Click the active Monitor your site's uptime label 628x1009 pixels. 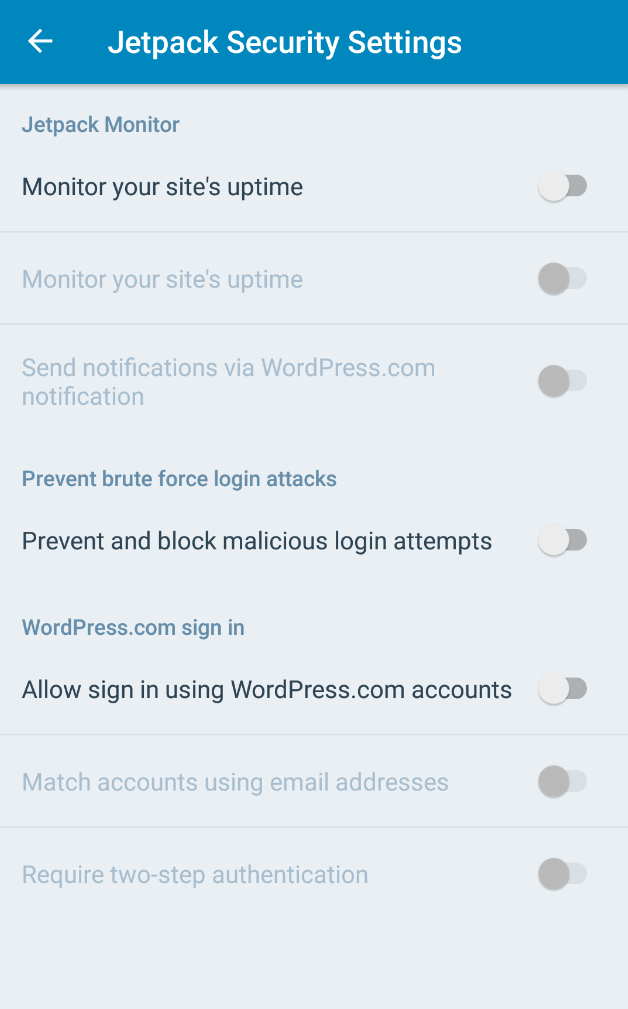click(x=162, y=187)
